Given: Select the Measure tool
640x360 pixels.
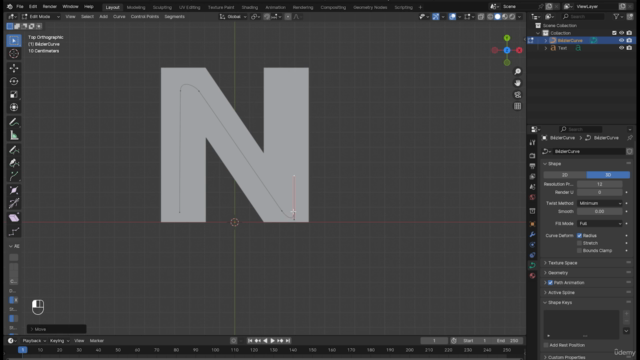Looking at the screenshot, I should pyautogui.click(x=14, y=136).
